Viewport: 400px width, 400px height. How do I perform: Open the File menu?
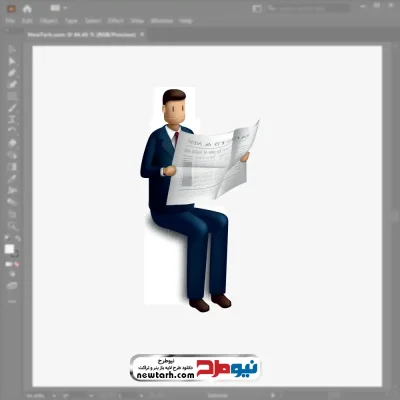10,21
